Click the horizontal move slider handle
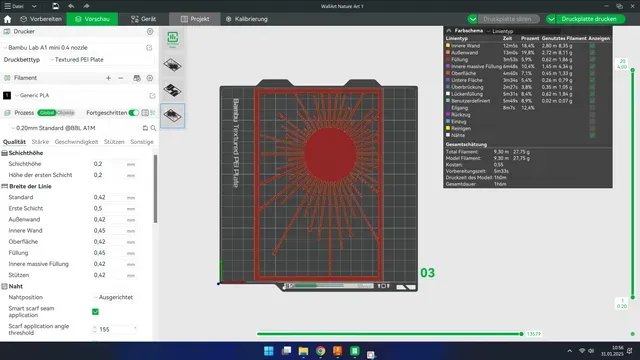The width and height of the screenshot is (640, 360). coord(521,334)
